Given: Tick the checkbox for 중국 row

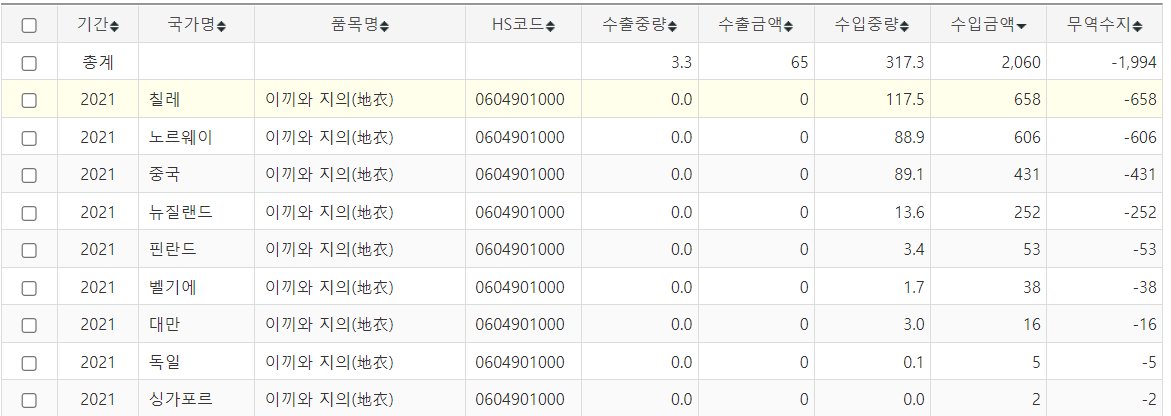Looking at the screenshot, I should pos(29,175).
